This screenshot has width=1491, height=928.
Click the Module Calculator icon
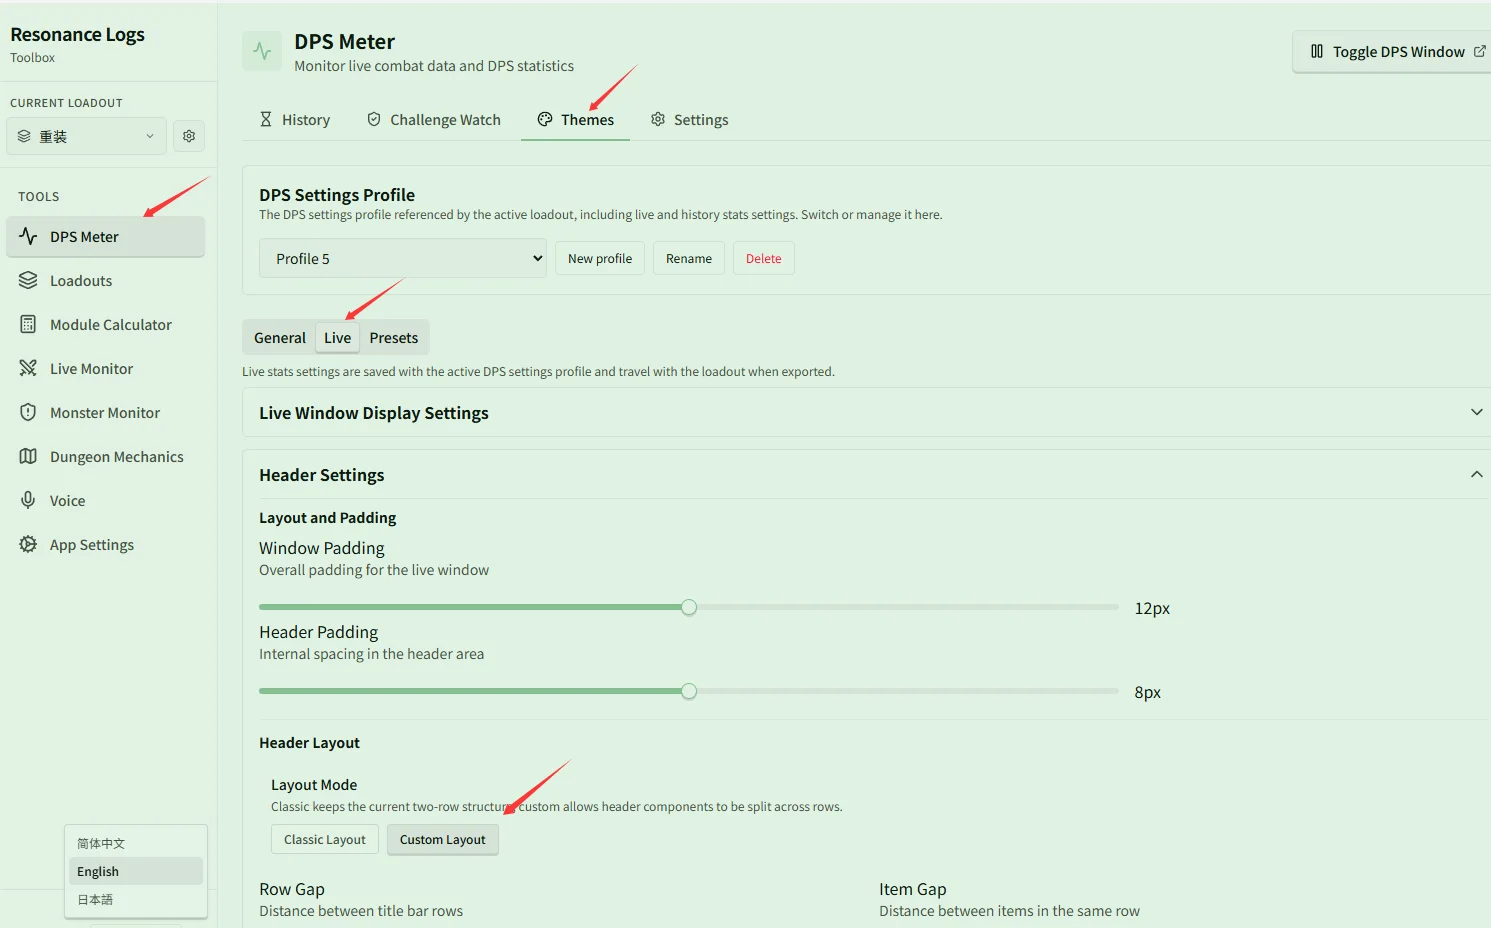[x=28, y=324]
